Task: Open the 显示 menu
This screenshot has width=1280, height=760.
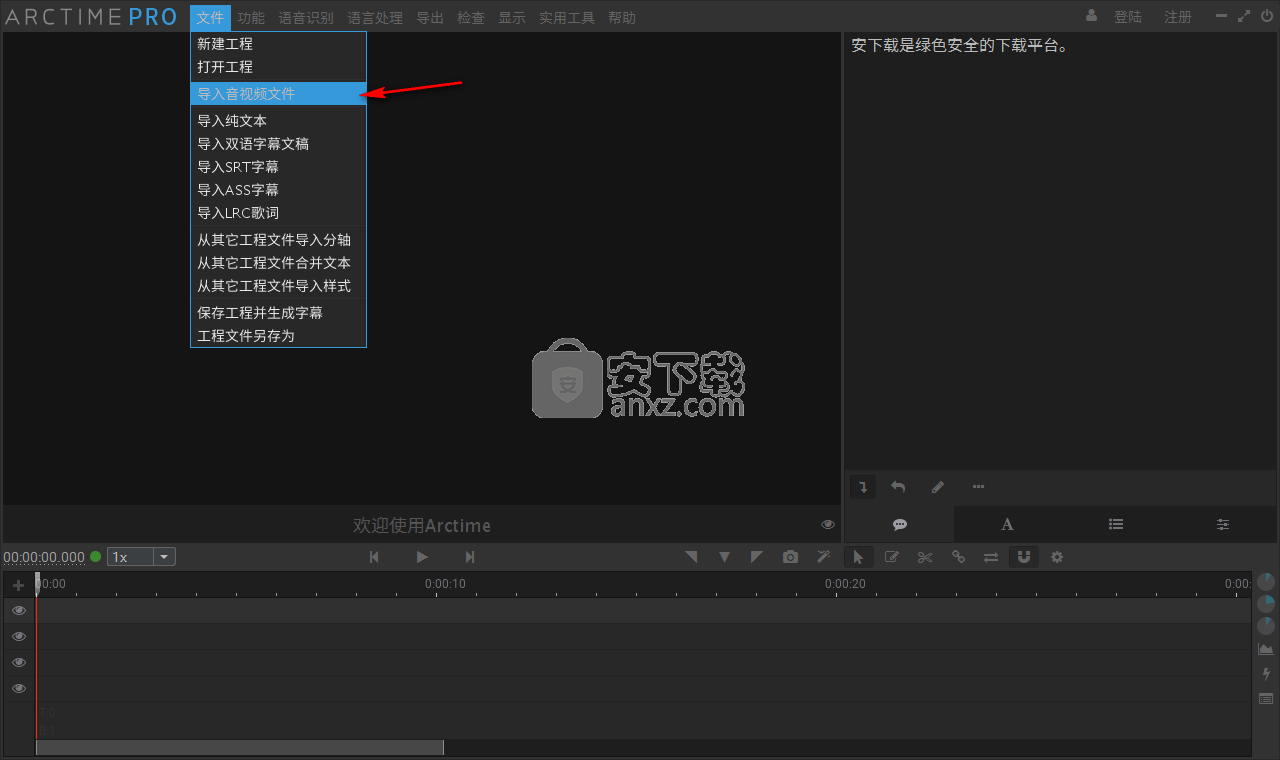Action: (512, 17)
